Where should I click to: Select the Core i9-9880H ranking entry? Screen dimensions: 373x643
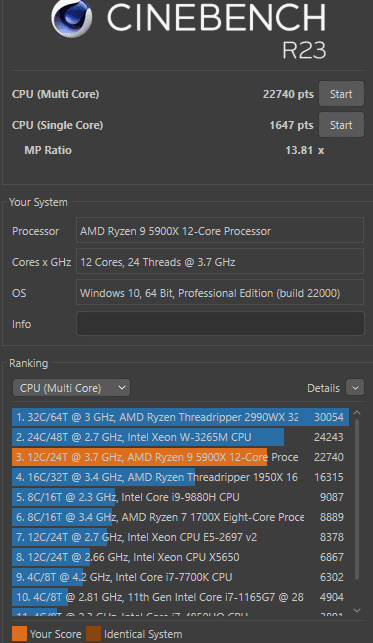click(180, 497)
